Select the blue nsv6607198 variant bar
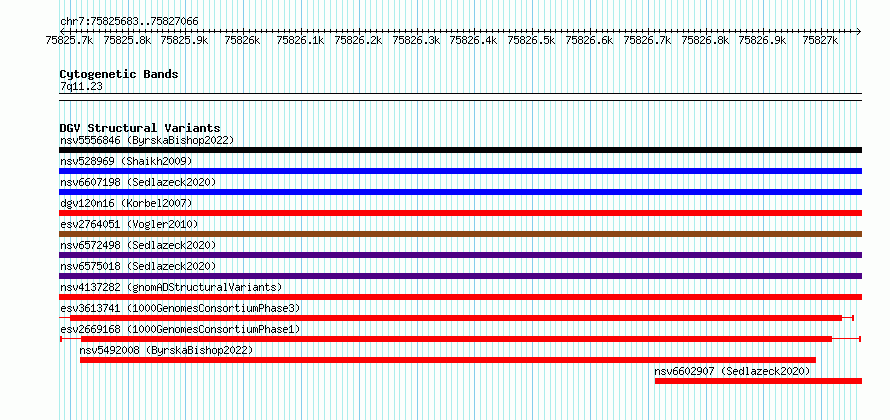The image size is (890, 420). pyautogui.click(x=460, y=192)
